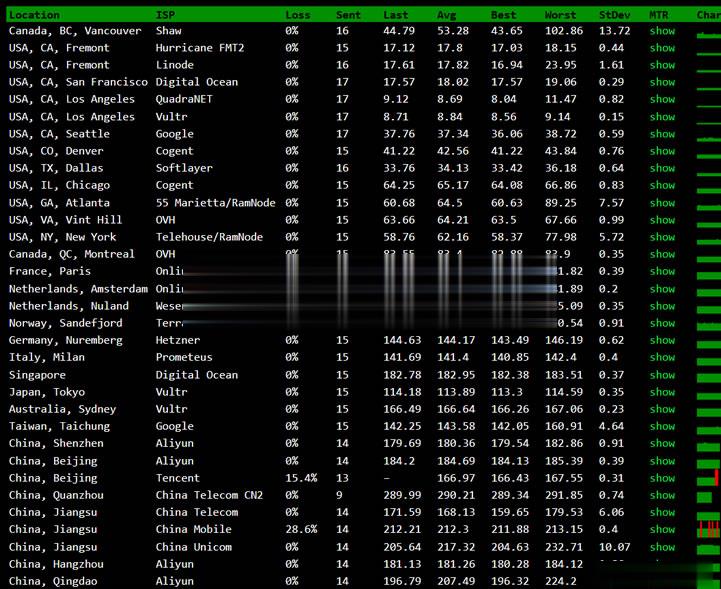Click the Last column header
The image size is (721, 589).
pos(395,15)
